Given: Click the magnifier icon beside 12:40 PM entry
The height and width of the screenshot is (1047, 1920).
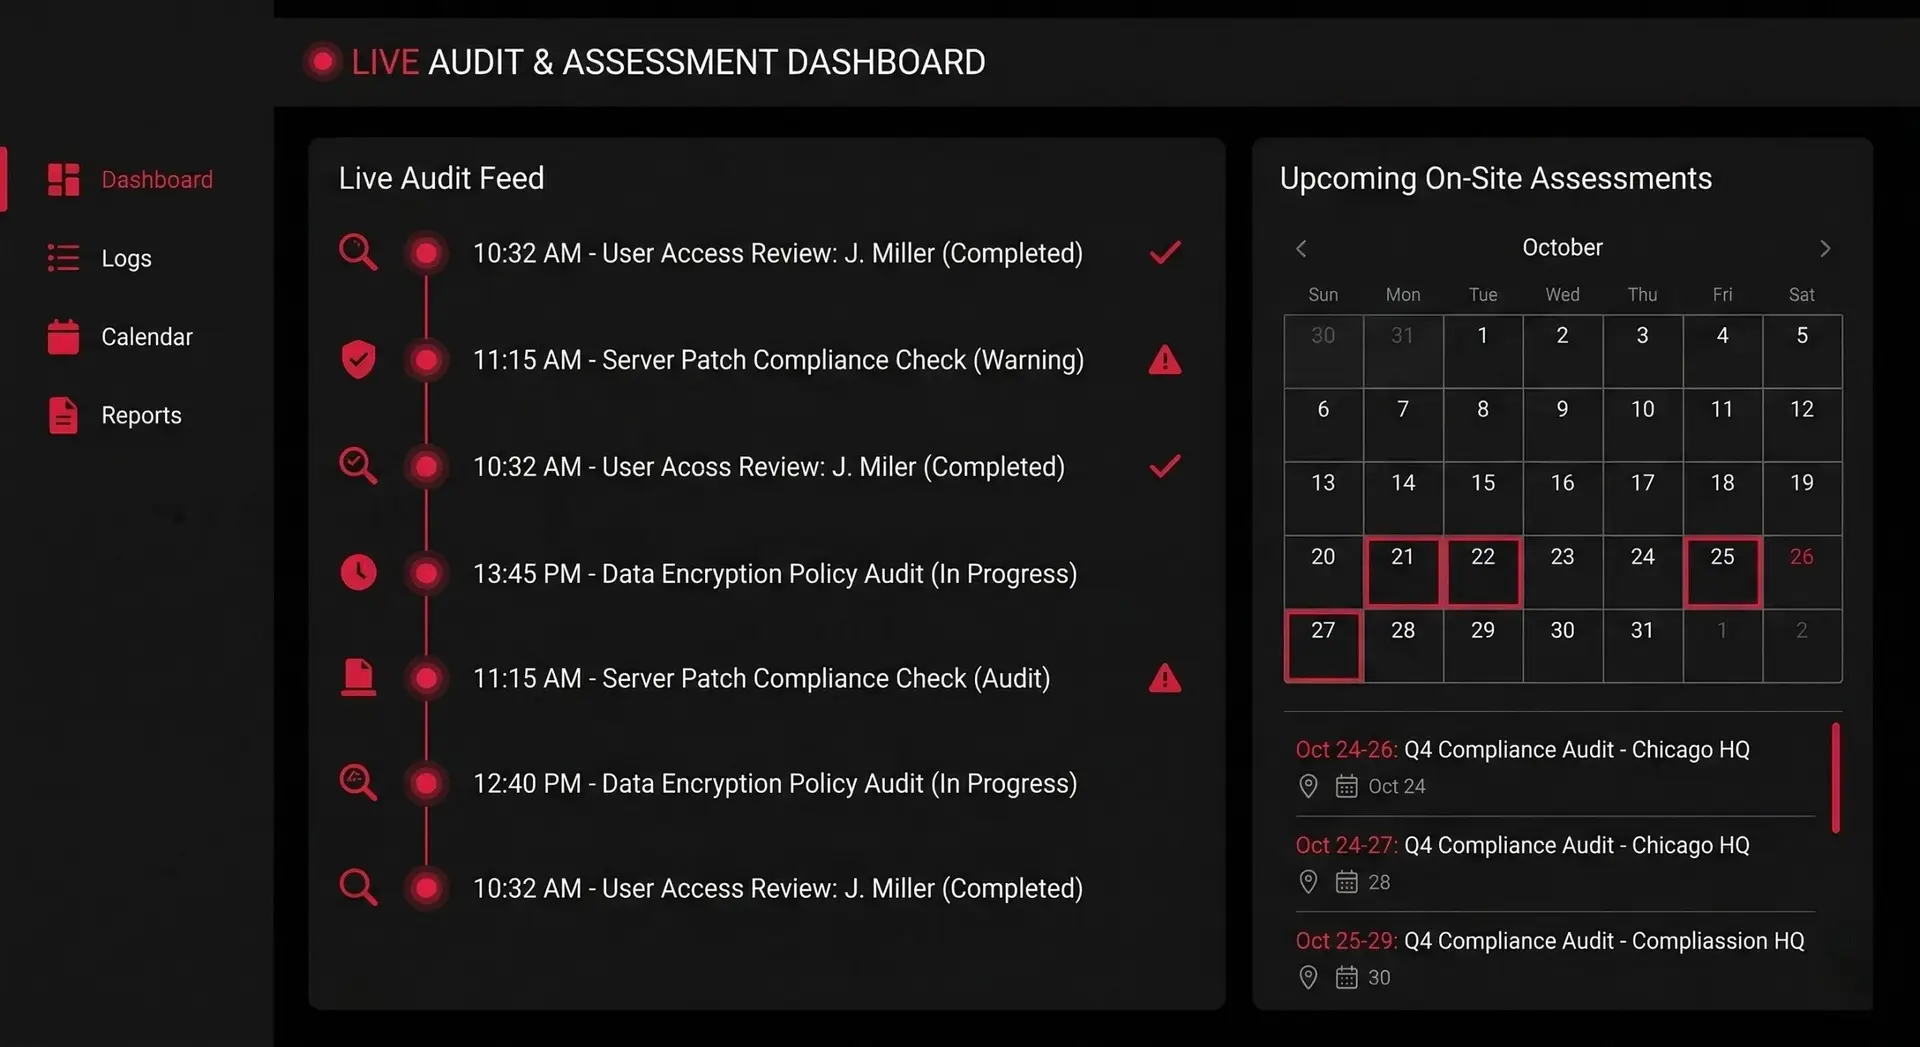Looking at the screenshot, I should 358,782.
